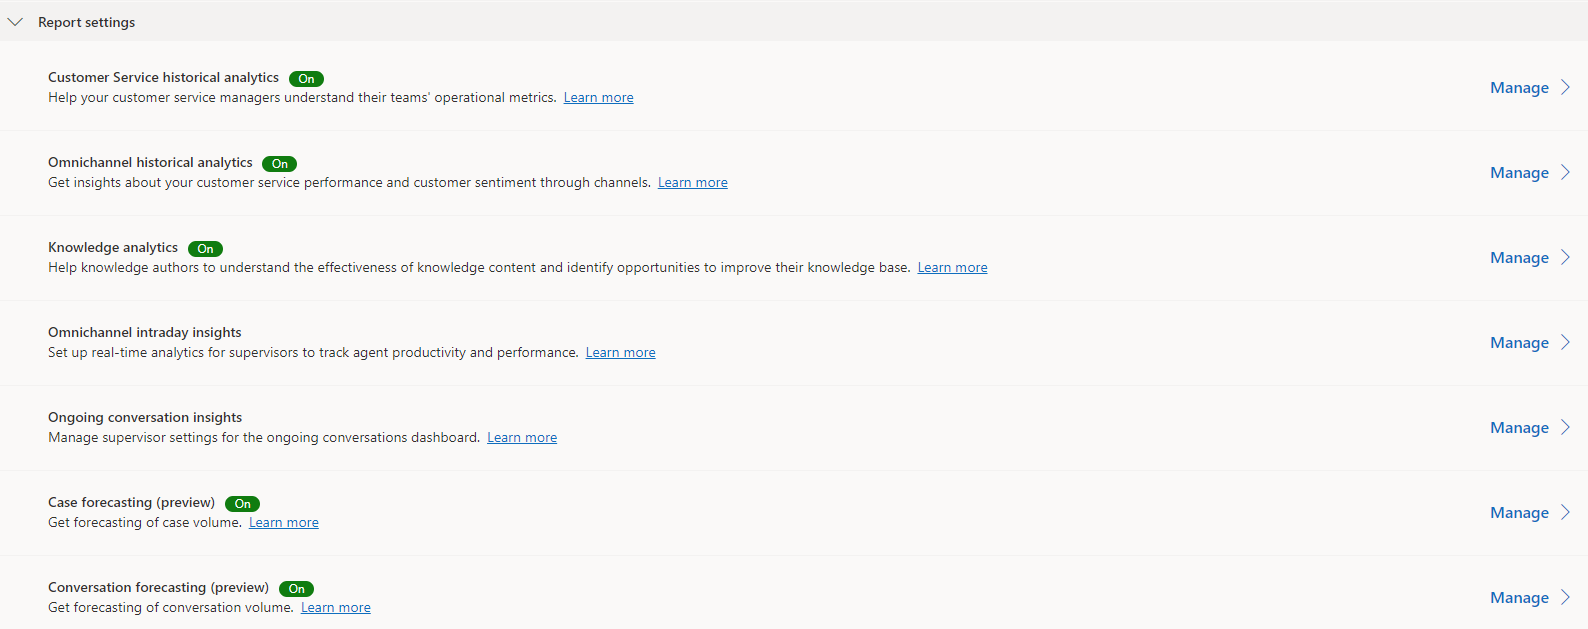1588x629 pixels.
Task: Click Conversation forecasting (preview) title
Action: pos(158,587)
